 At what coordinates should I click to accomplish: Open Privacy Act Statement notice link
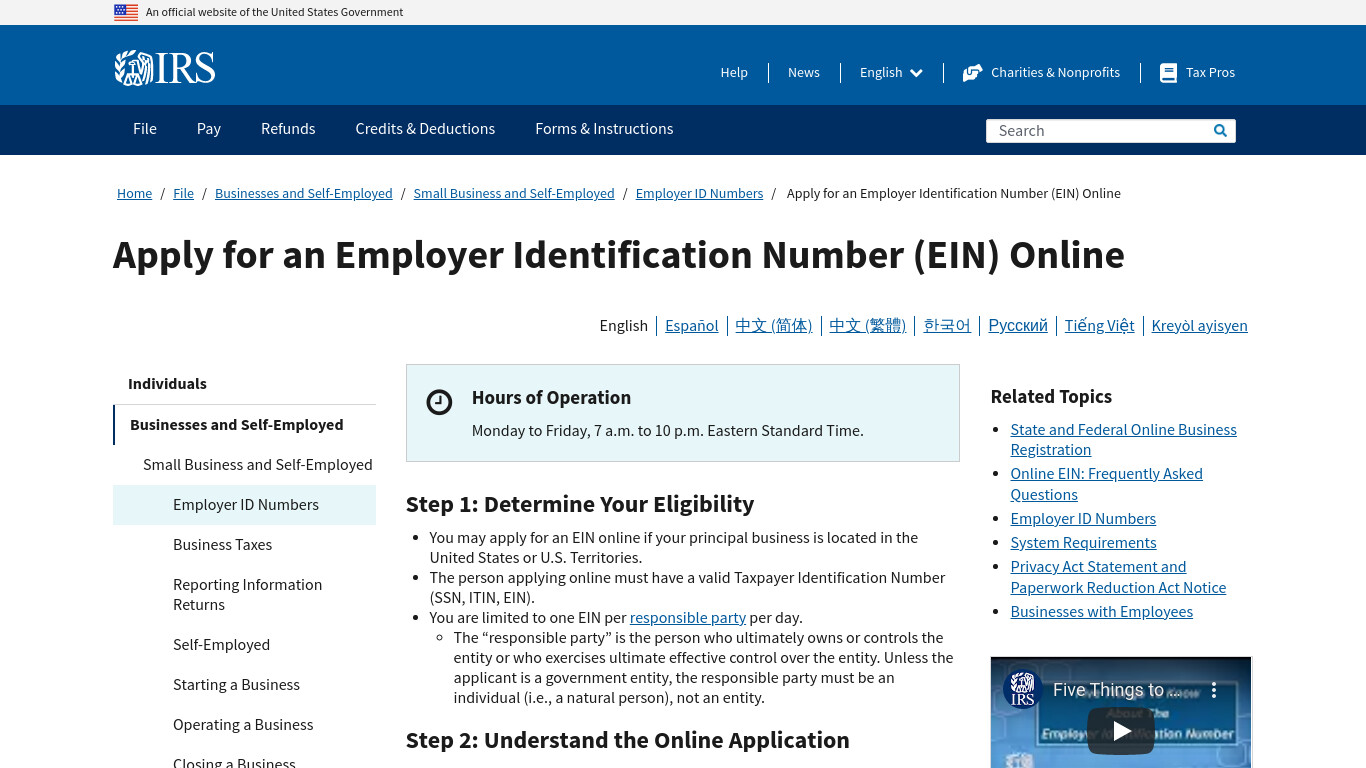(x=1118, y=577)
